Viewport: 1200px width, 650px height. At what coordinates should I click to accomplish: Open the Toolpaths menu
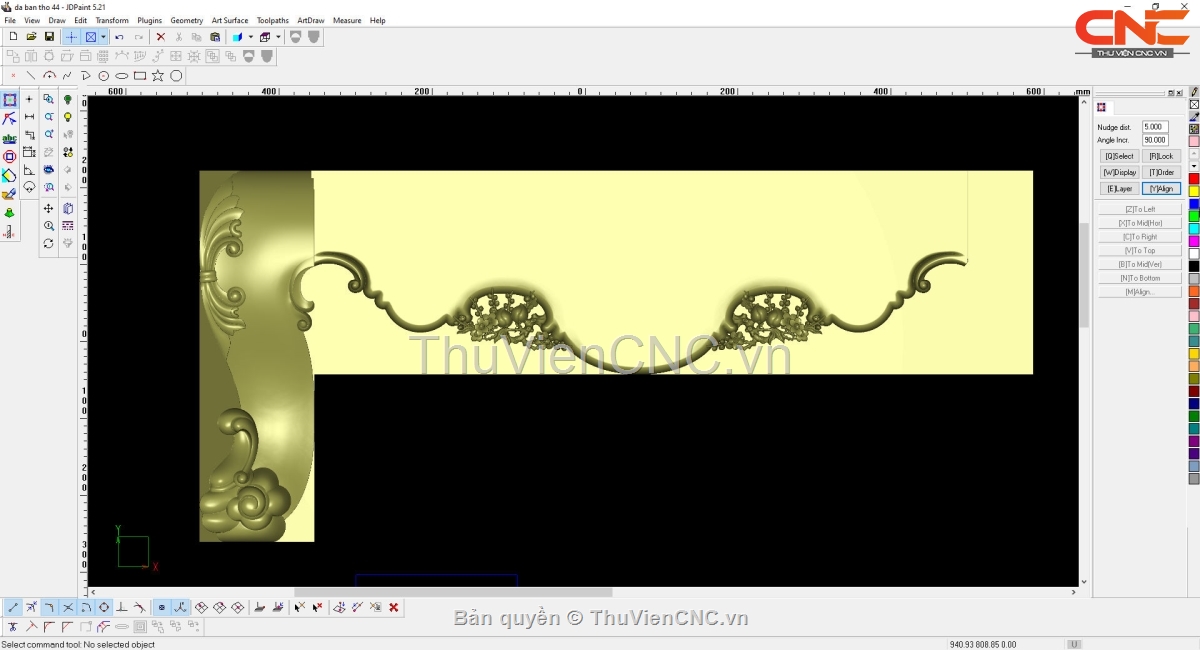click(272, 20)
